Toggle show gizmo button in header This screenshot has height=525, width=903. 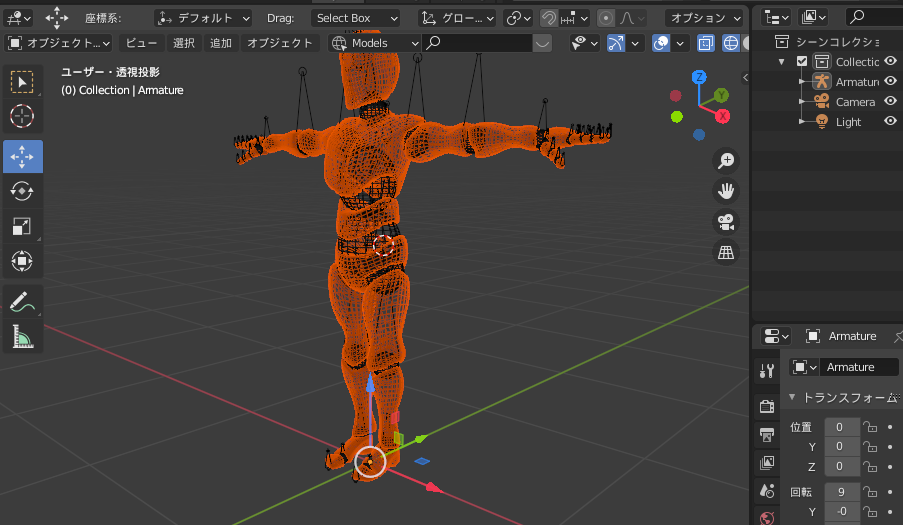[616, 43]
